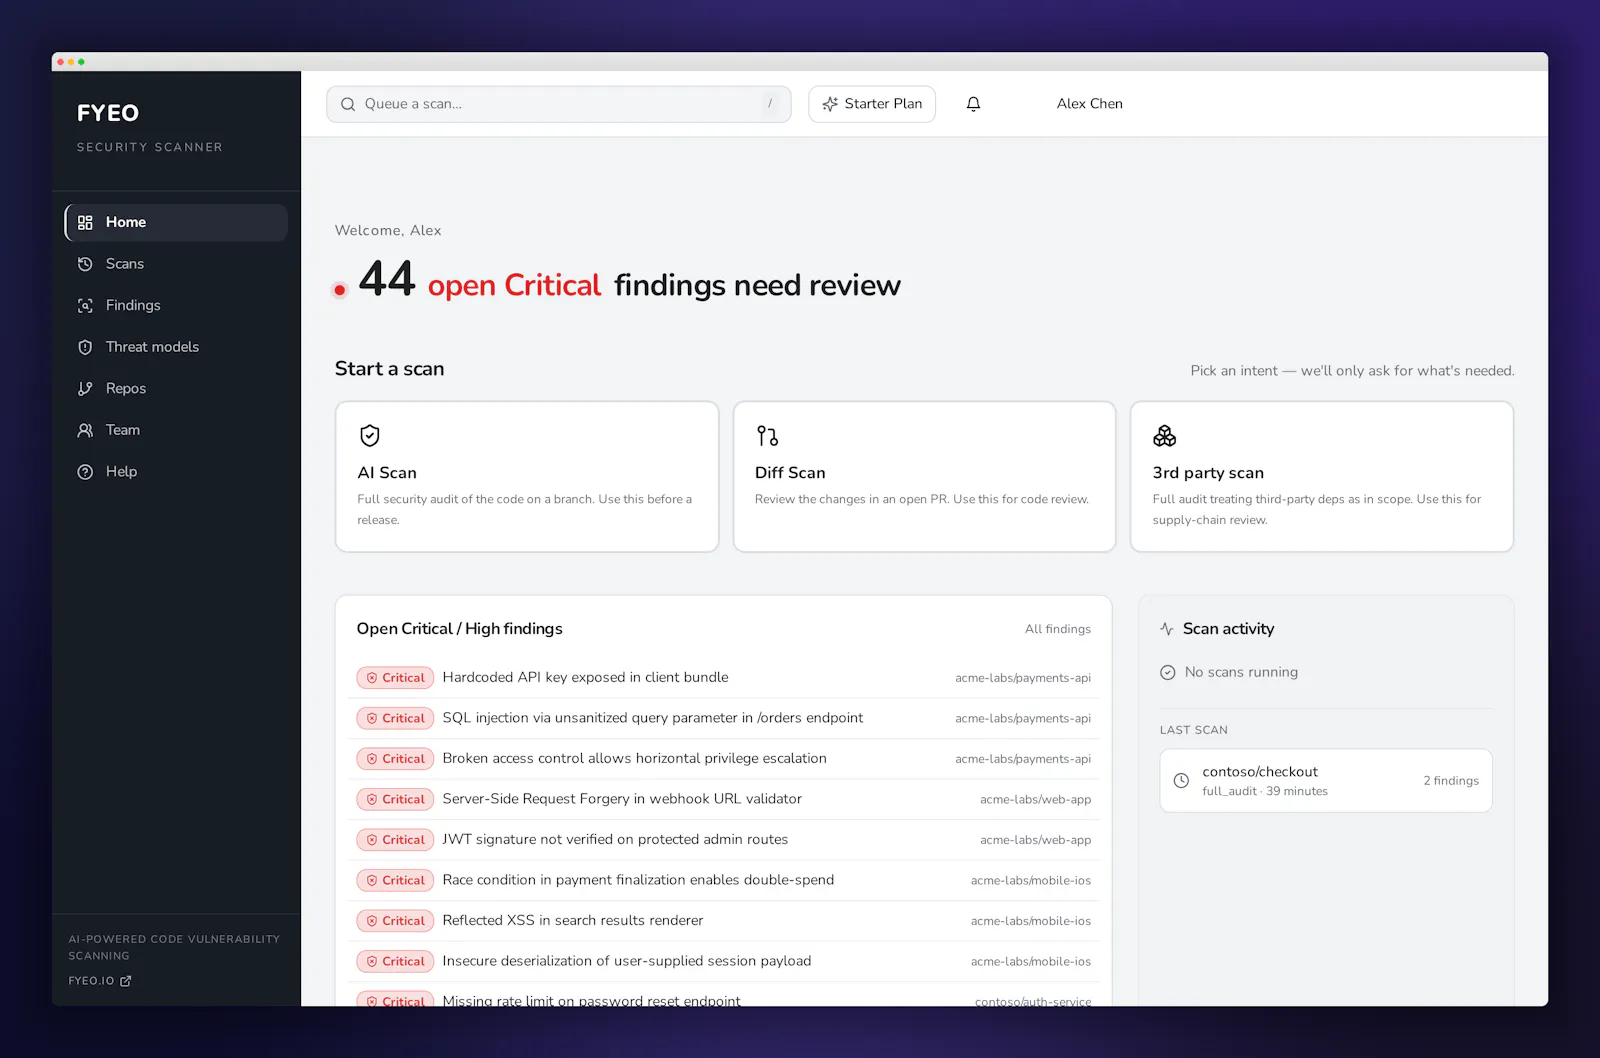Click Critical badge on Reflected XSS row
Screen dimensions: 1600x1058
(395, 921)
